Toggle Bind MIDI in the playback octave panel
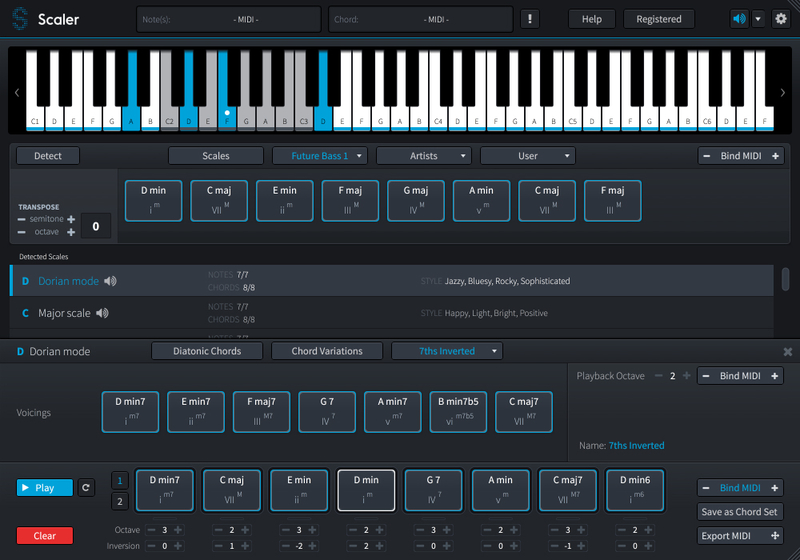Viewport: 800px width, 560px height. 740,376
